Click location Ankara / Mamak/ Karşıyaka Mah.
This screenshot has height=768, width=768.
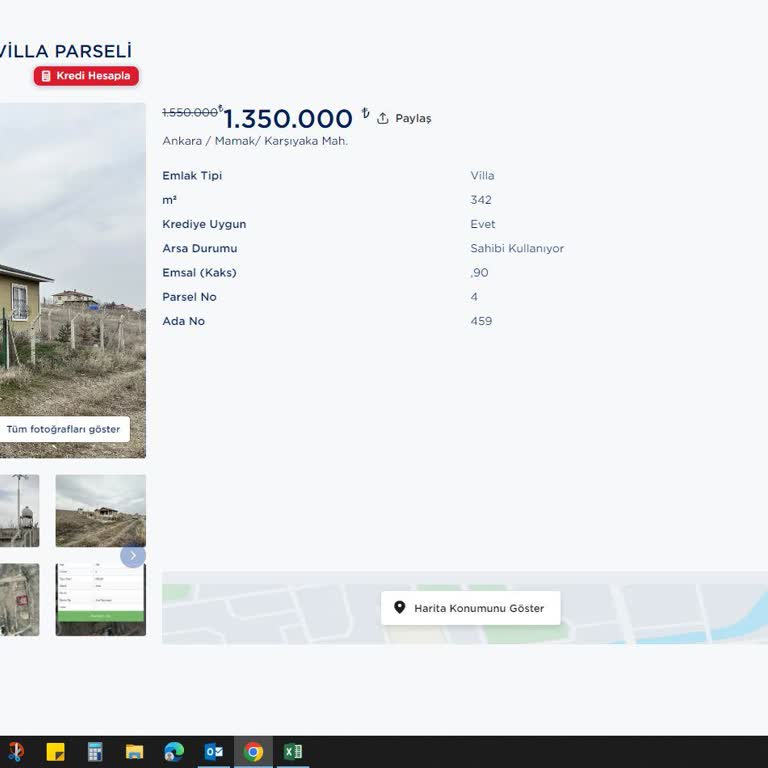[x=255, y=141]
